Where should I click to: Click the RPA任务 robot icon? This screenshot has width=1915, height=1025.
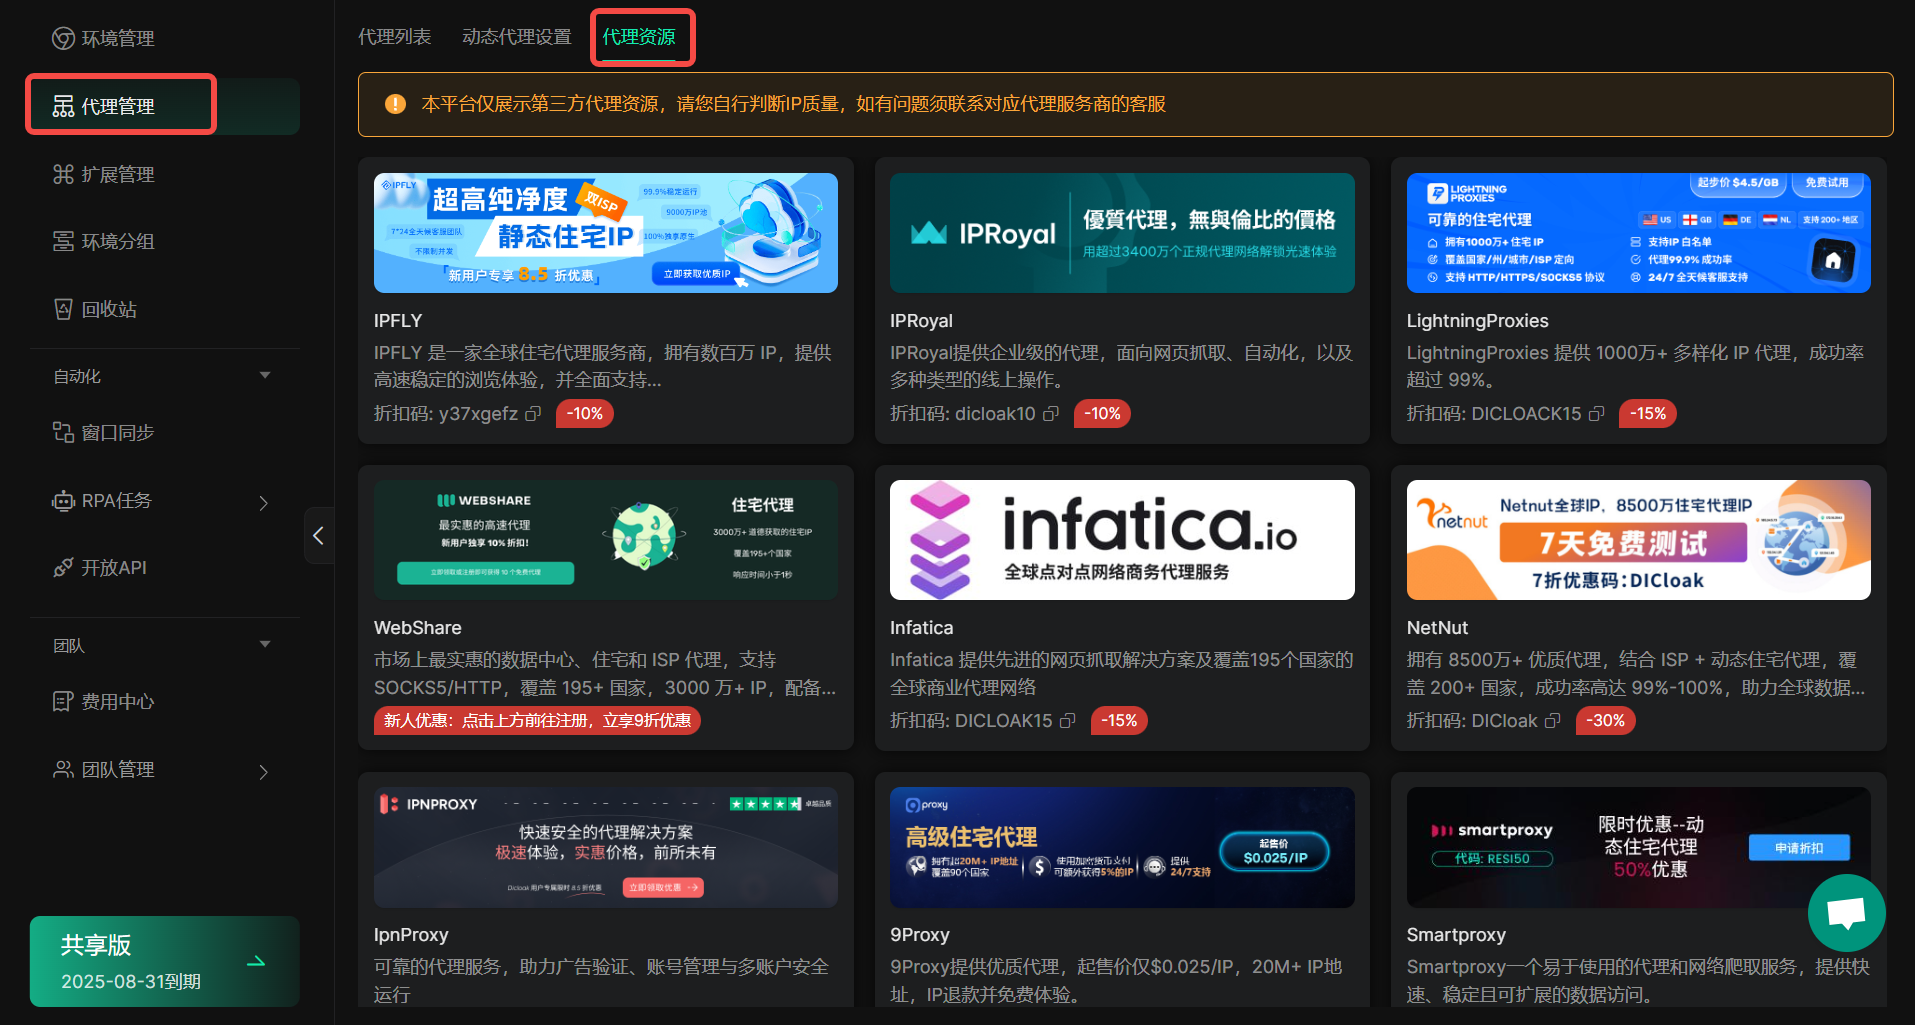63,501
